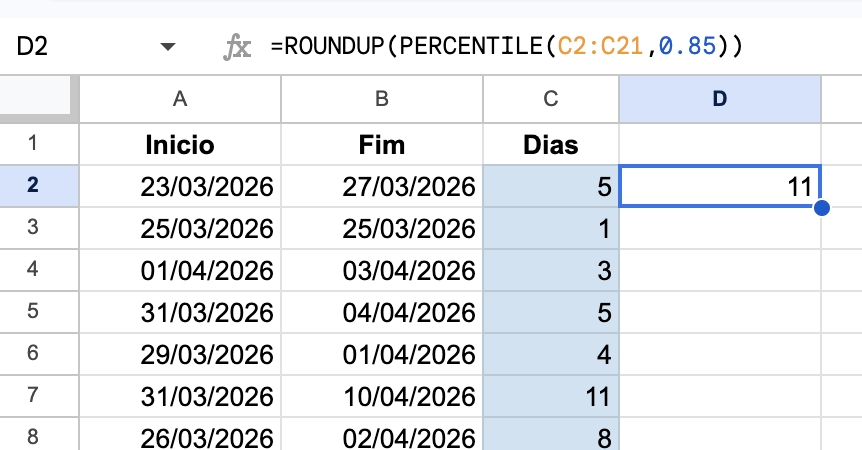This screenshot has height=450, width=862.
Task: Open the name box dropdown arrow
Action: click(x=167, y=47)
